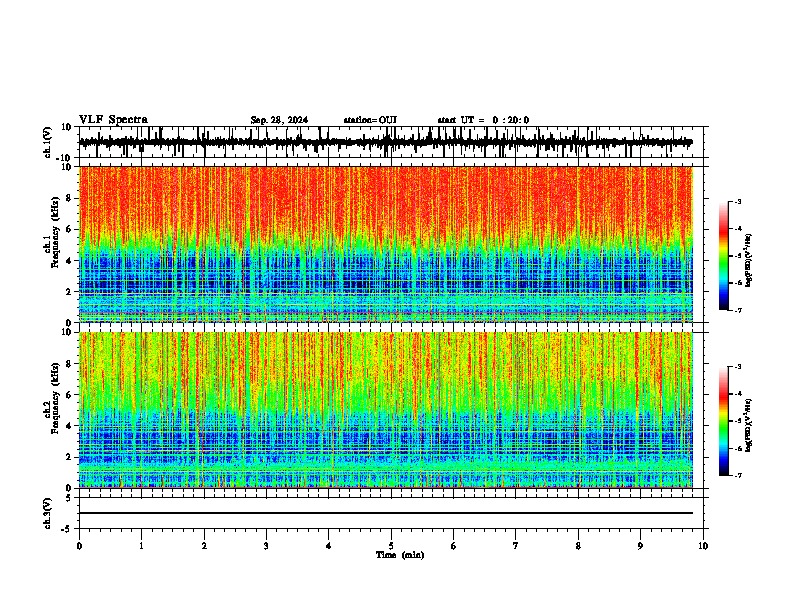Click time axis tick label "3"
This screenshot has width=792, height=612.
tap(266, 546)
